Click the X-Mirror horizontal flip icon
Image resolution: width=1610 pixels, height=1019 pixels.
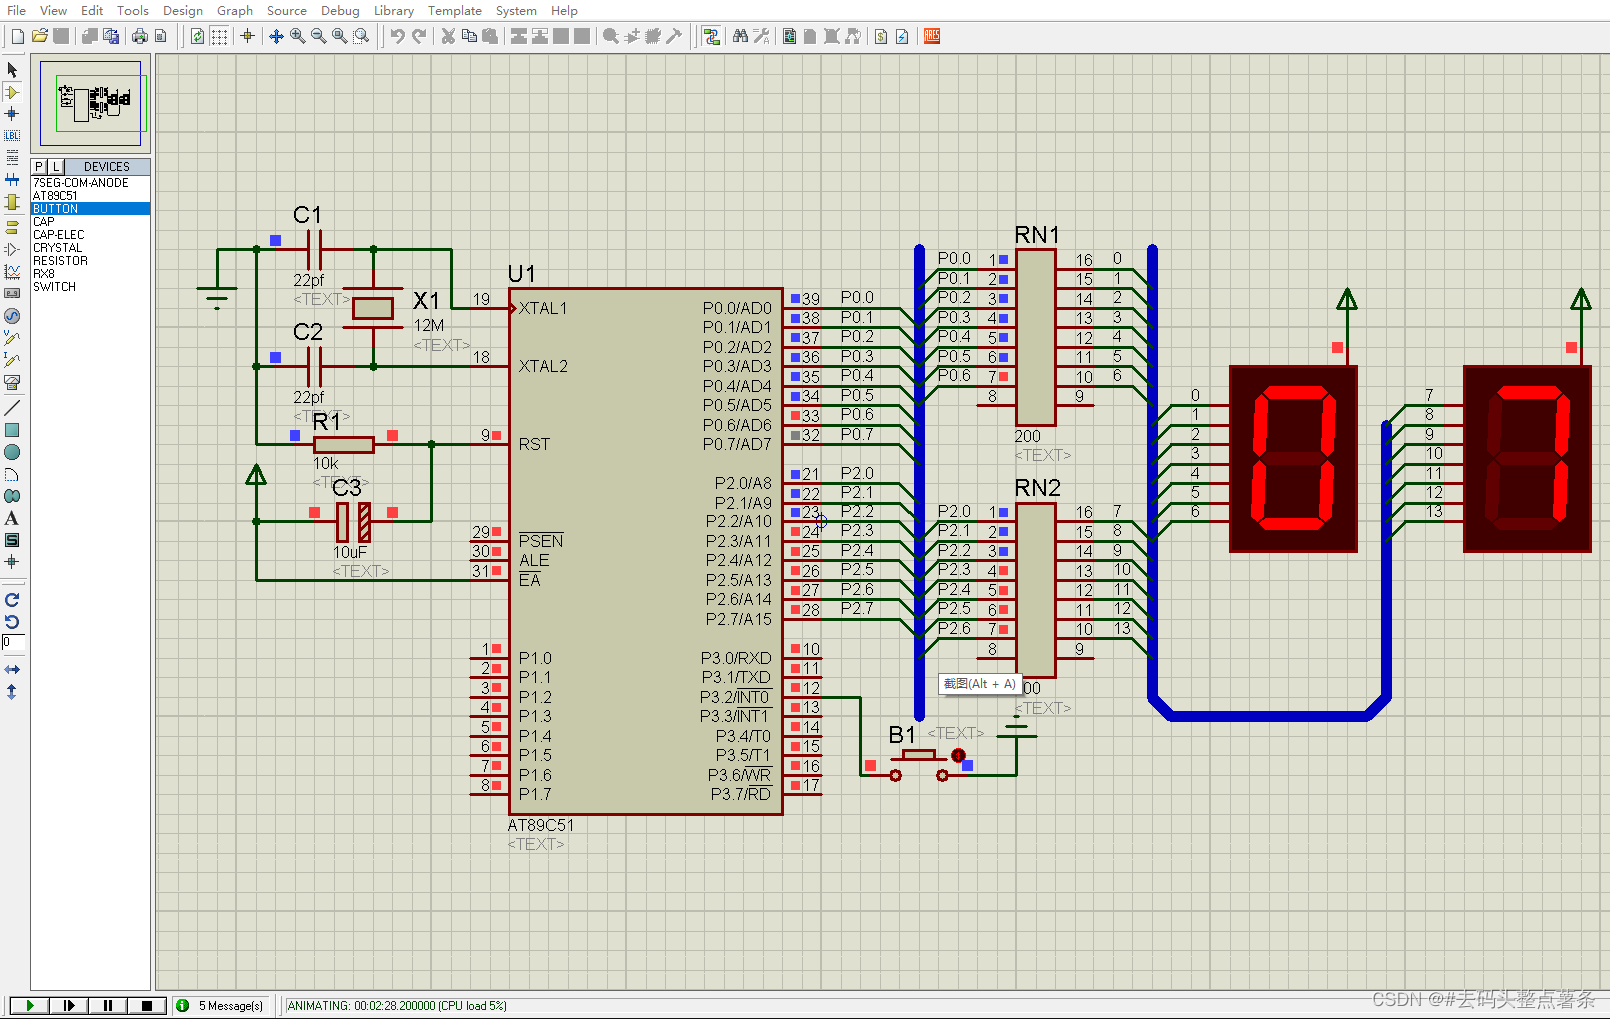point(12,669)
